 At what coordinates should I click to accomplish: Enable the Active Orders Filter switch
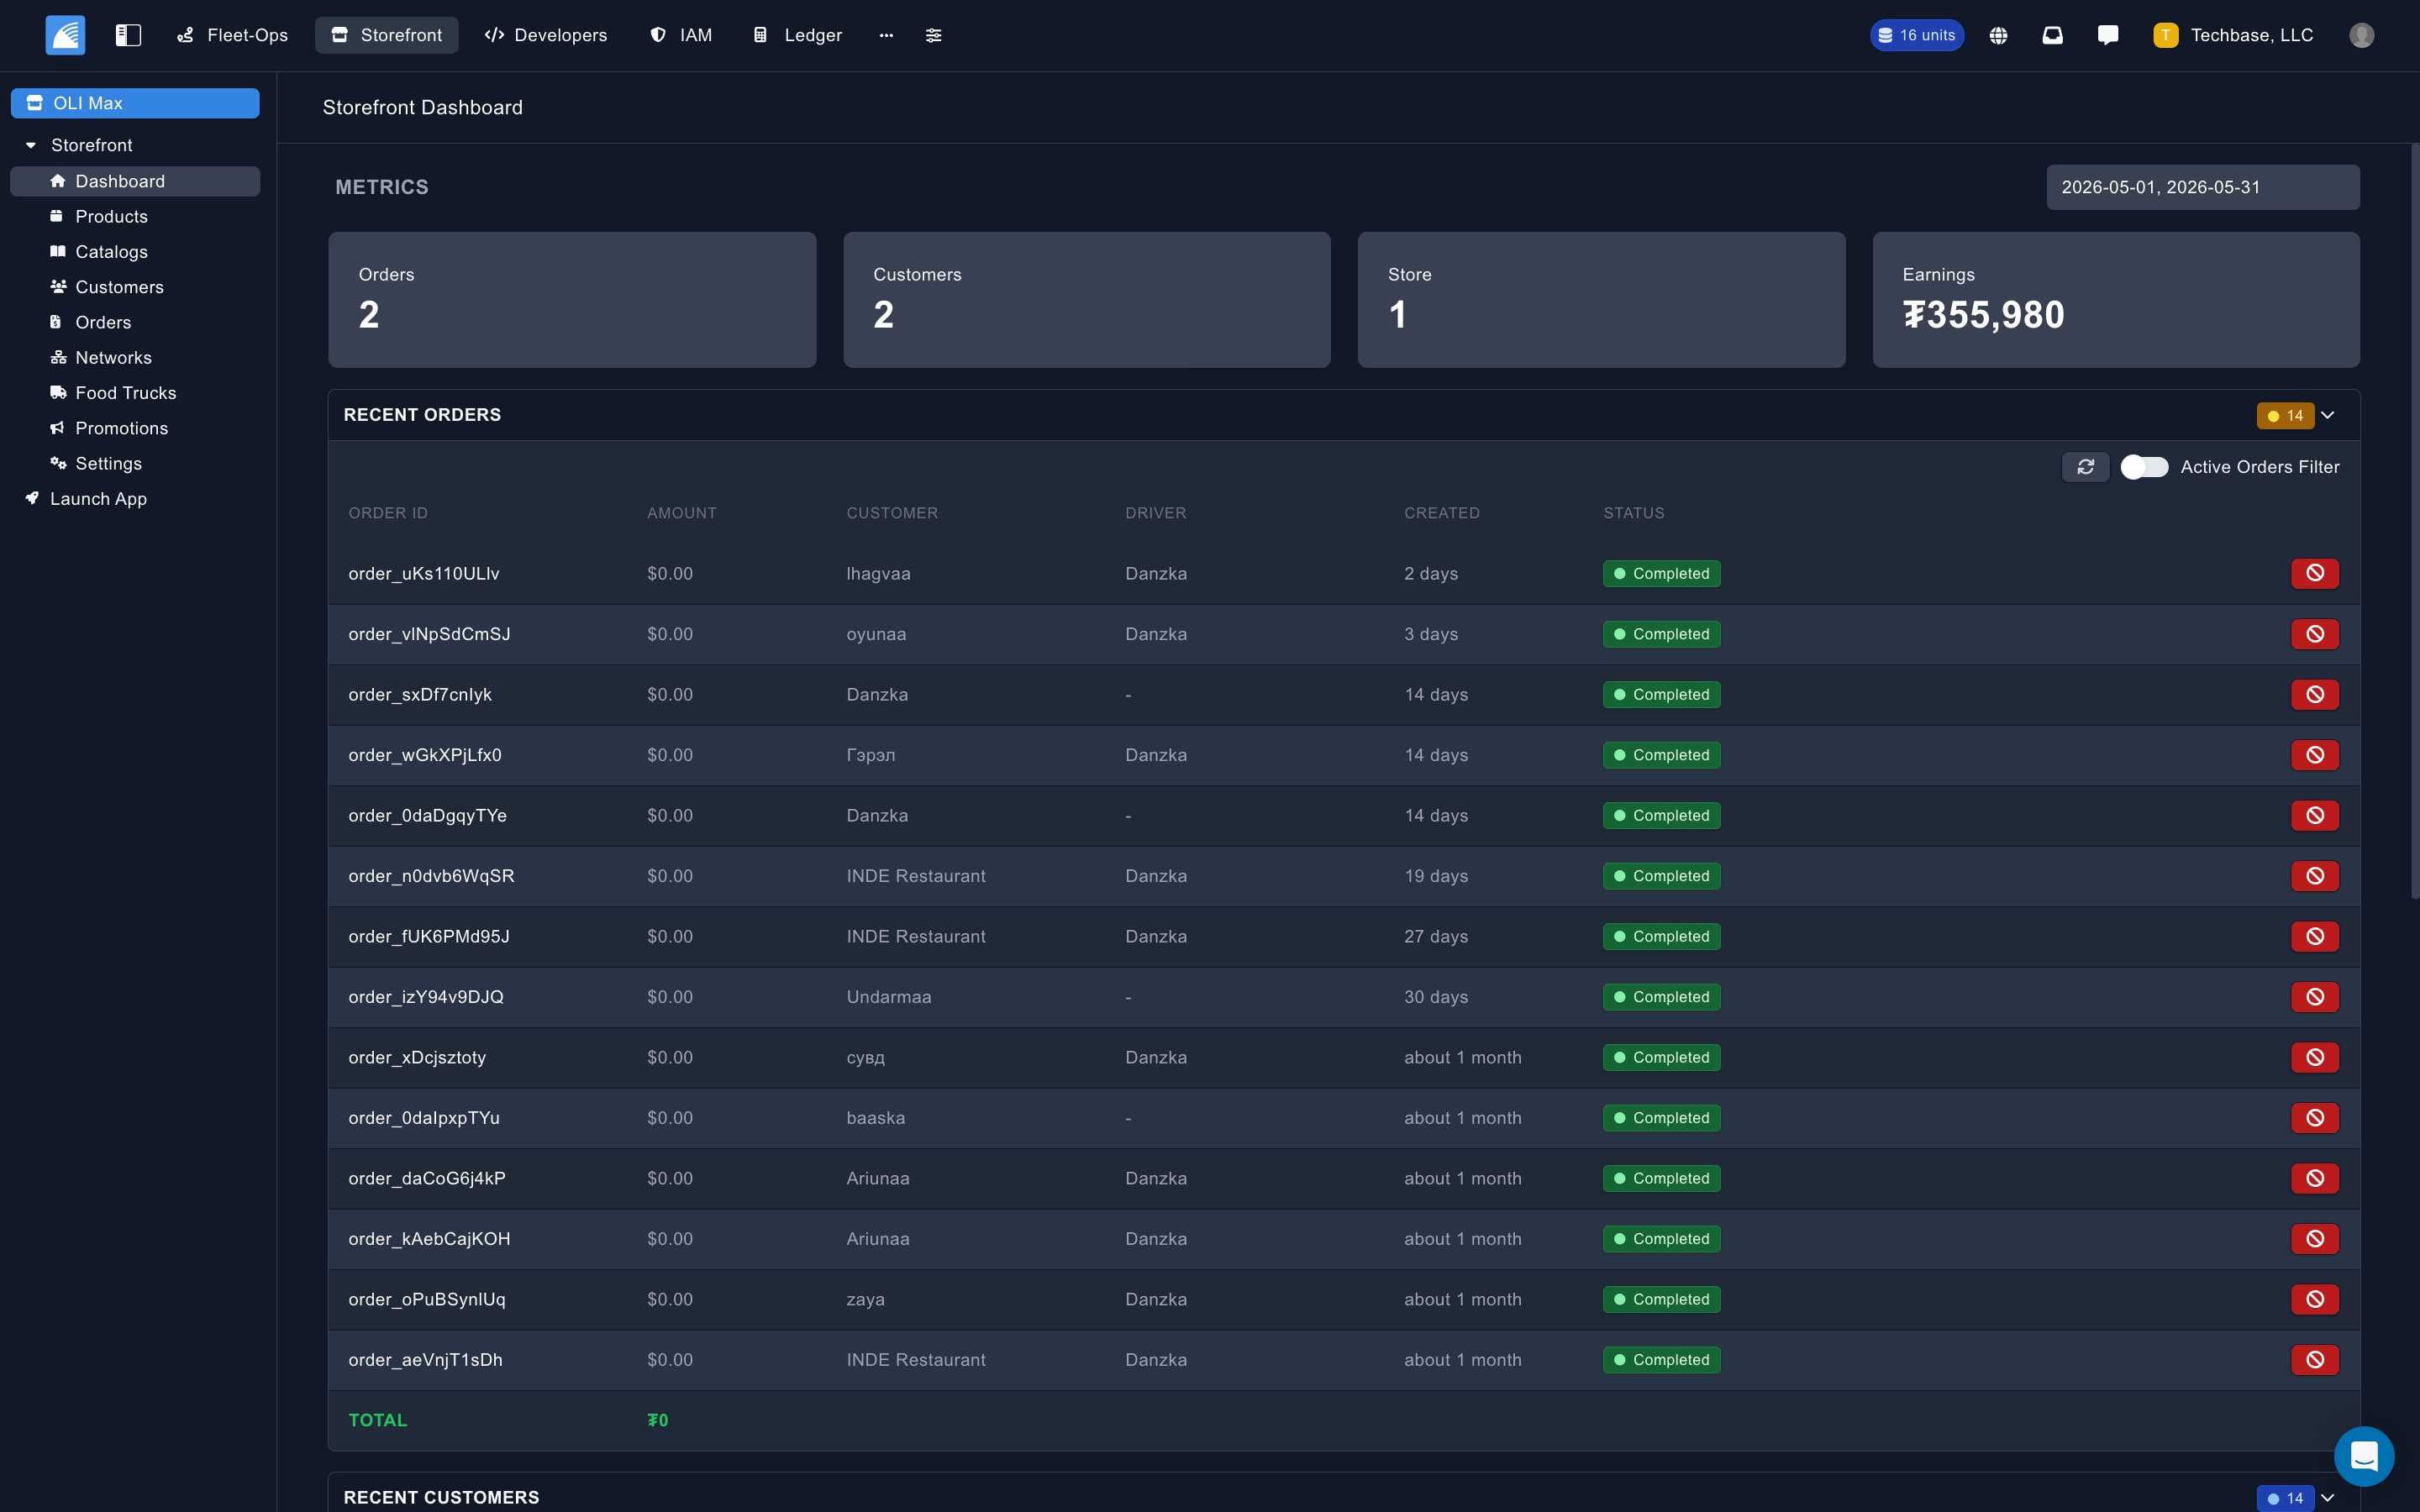(2144, 467)
